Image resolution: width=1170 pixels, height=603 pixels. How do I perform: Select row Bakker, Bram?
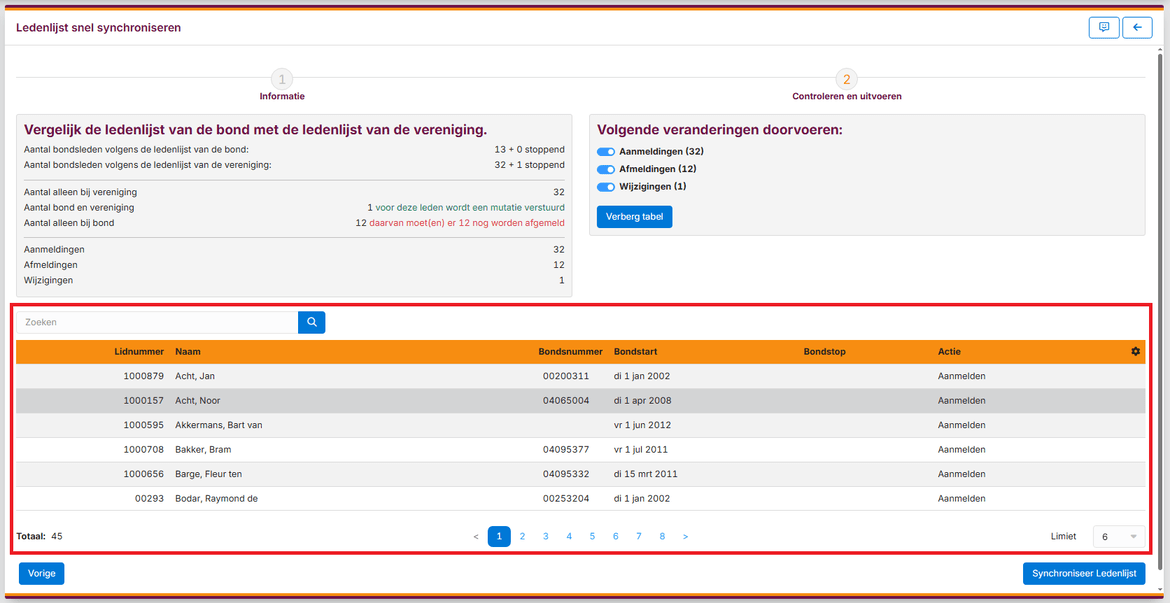click(x=581, y=449)
